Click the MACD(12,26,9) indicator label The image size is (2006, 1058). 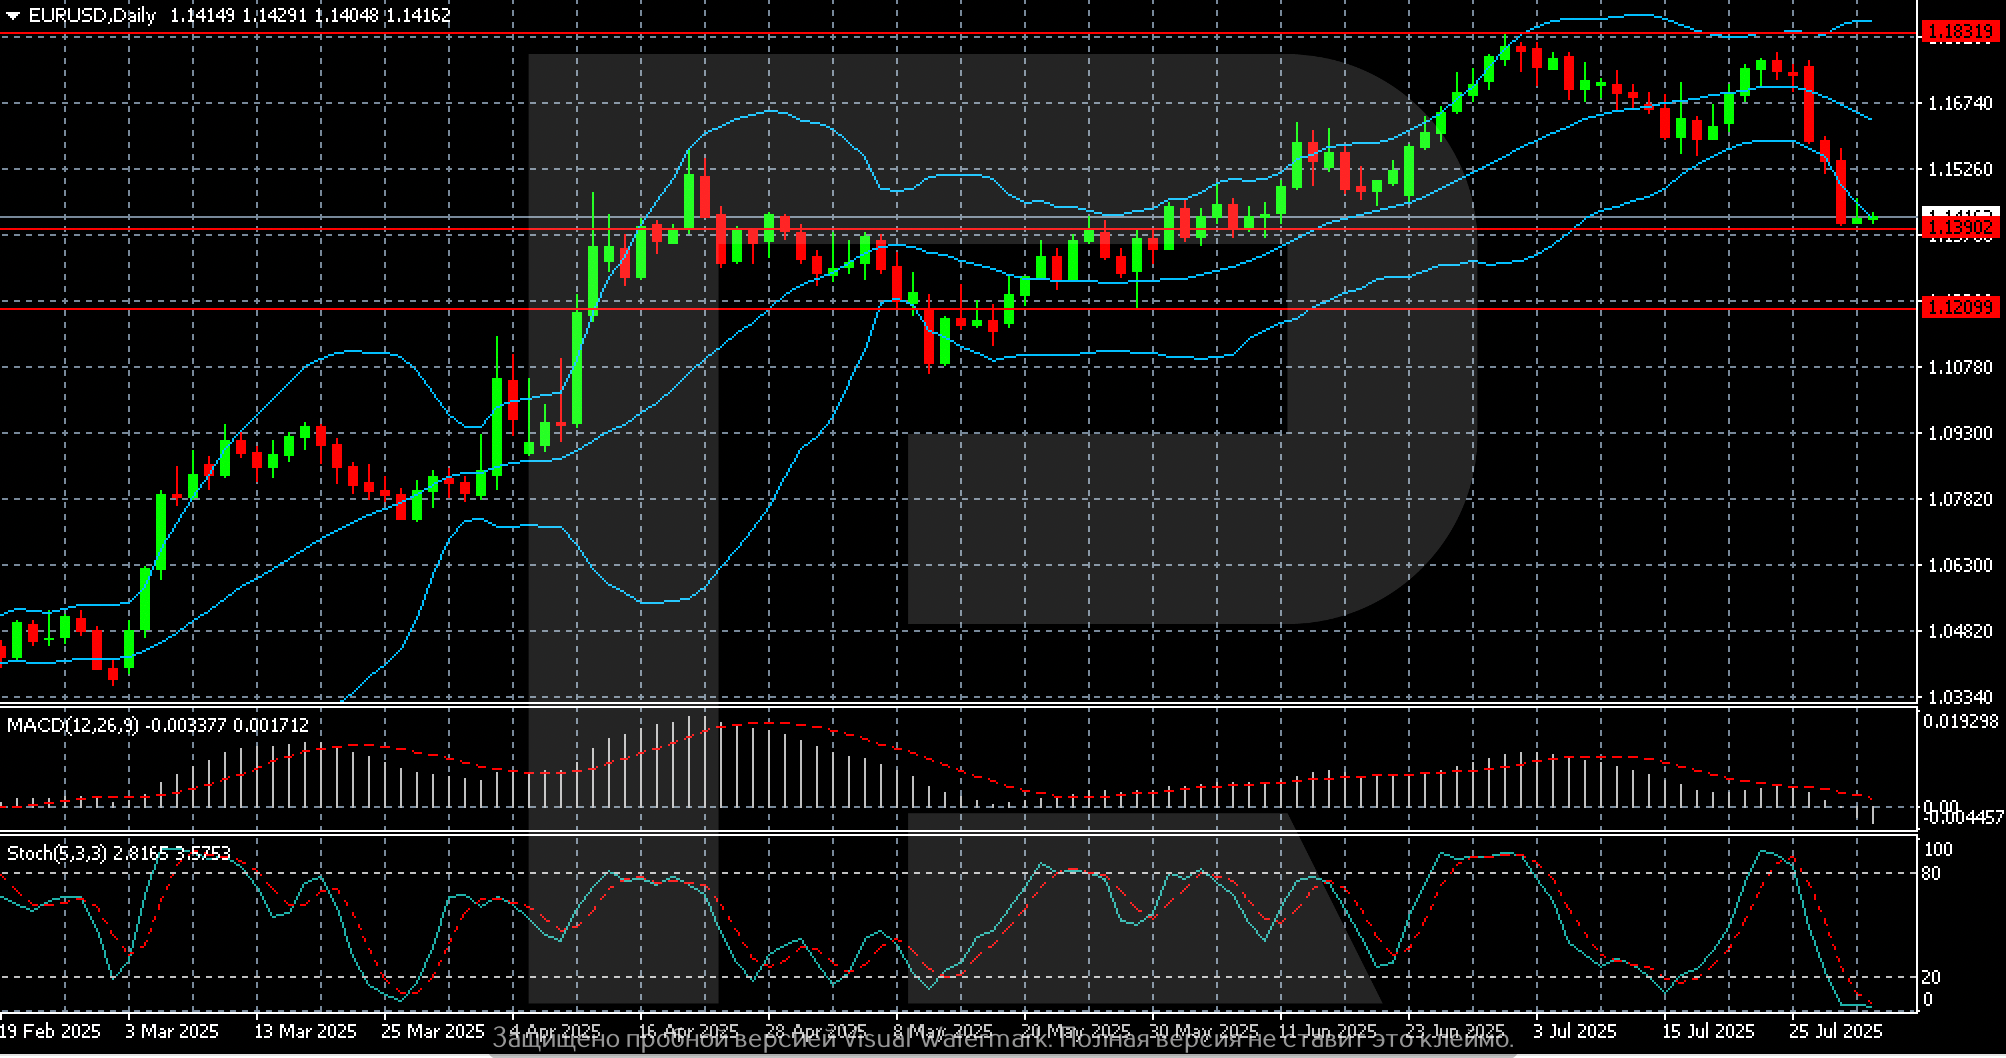pos(73,725)
